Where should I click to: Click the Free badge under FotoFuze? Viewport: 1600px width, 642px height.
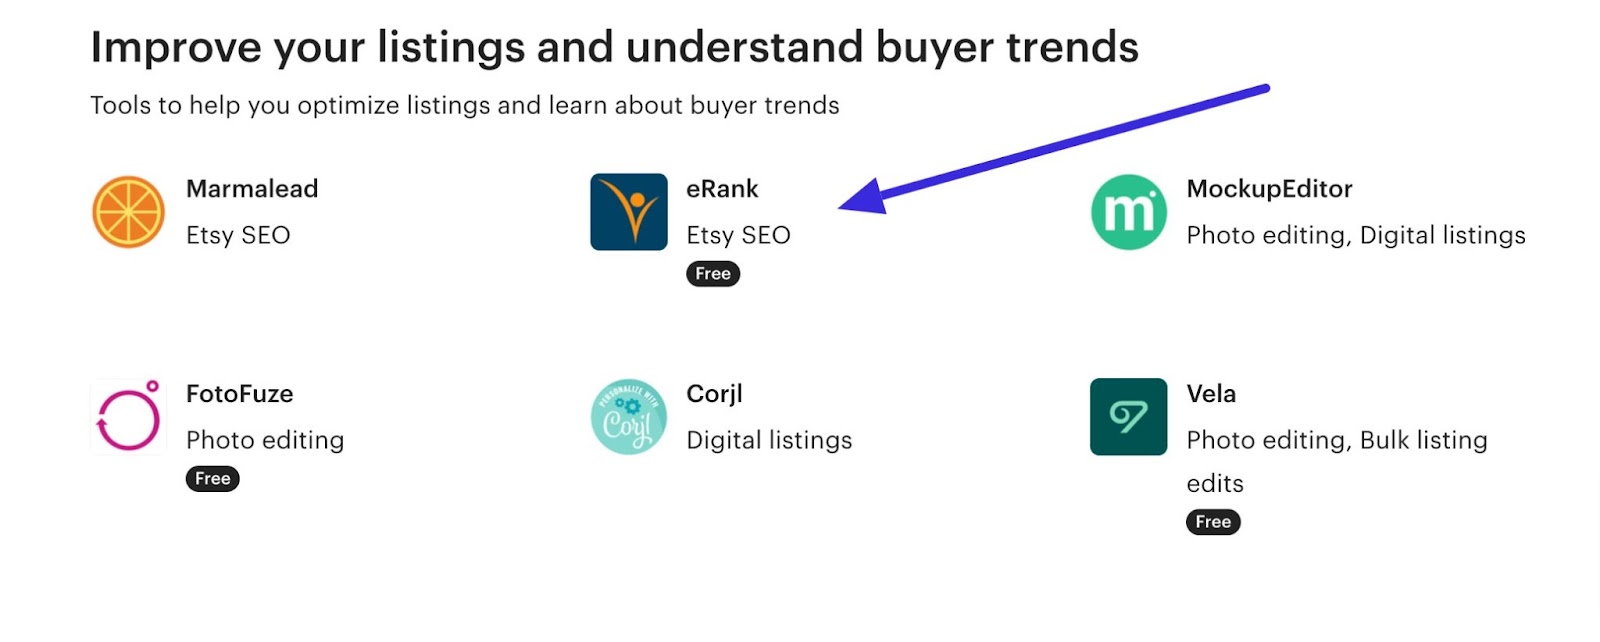[213, 479]
